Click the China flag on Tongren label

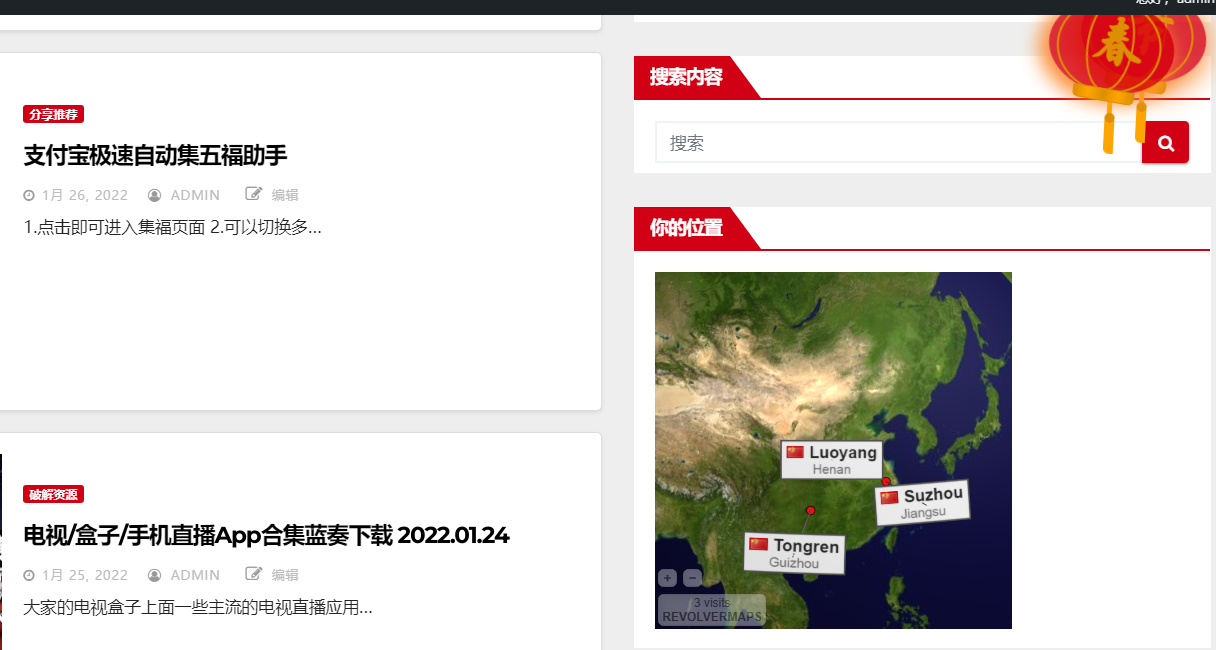[x=759, y=544]
